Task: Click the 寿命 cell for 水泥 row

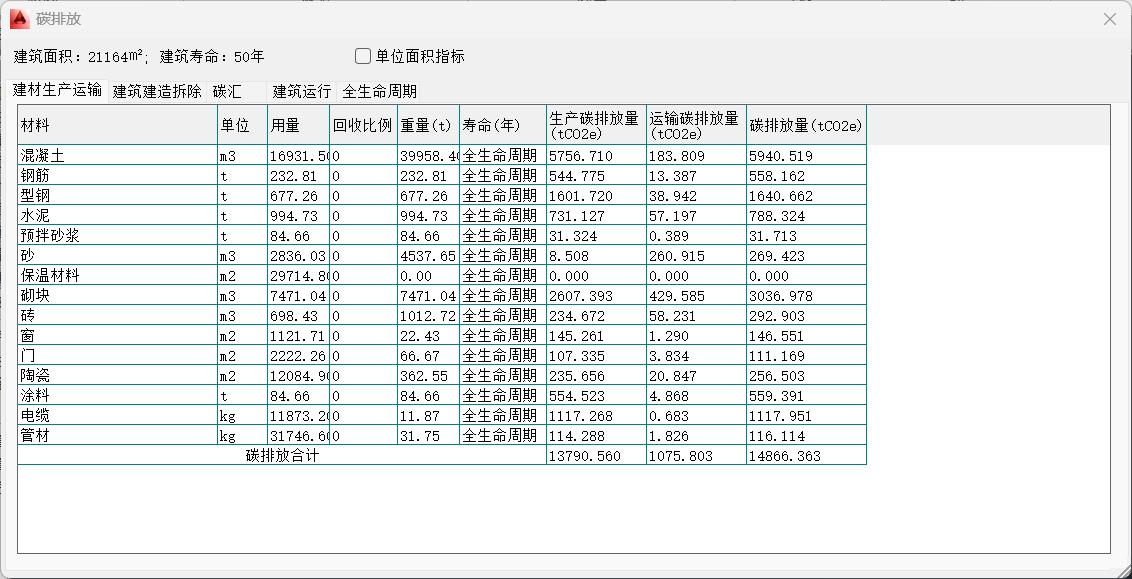Action: (x=502, y=216)
